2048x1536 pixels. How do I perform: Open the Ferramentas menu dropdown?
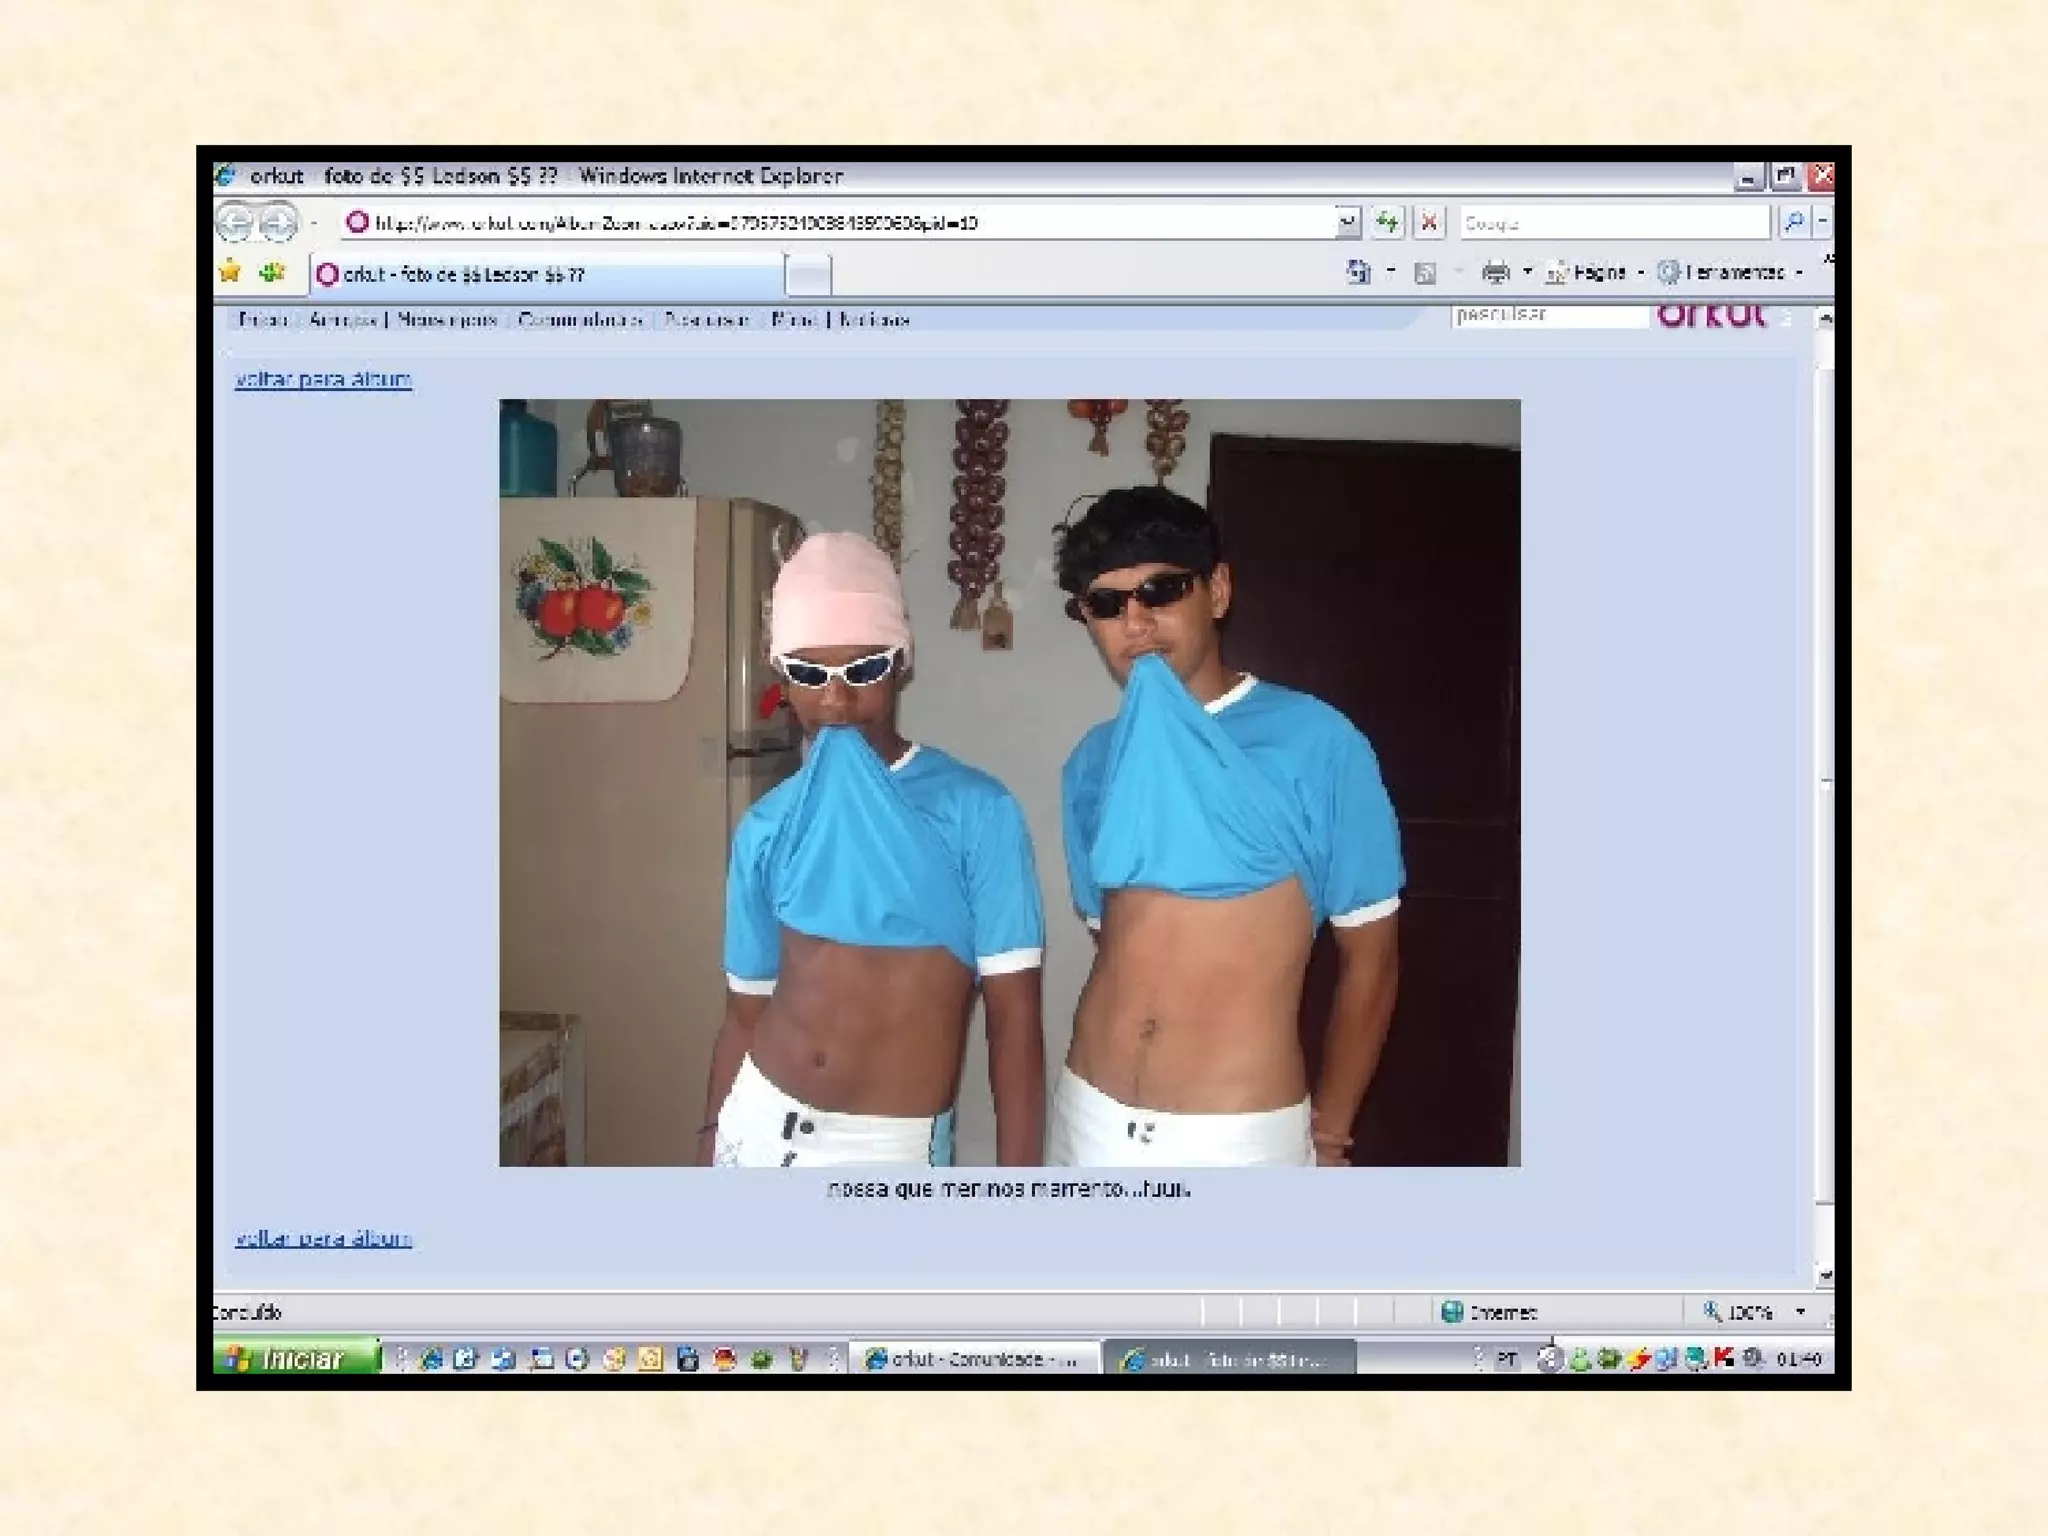pos(1733,272)
